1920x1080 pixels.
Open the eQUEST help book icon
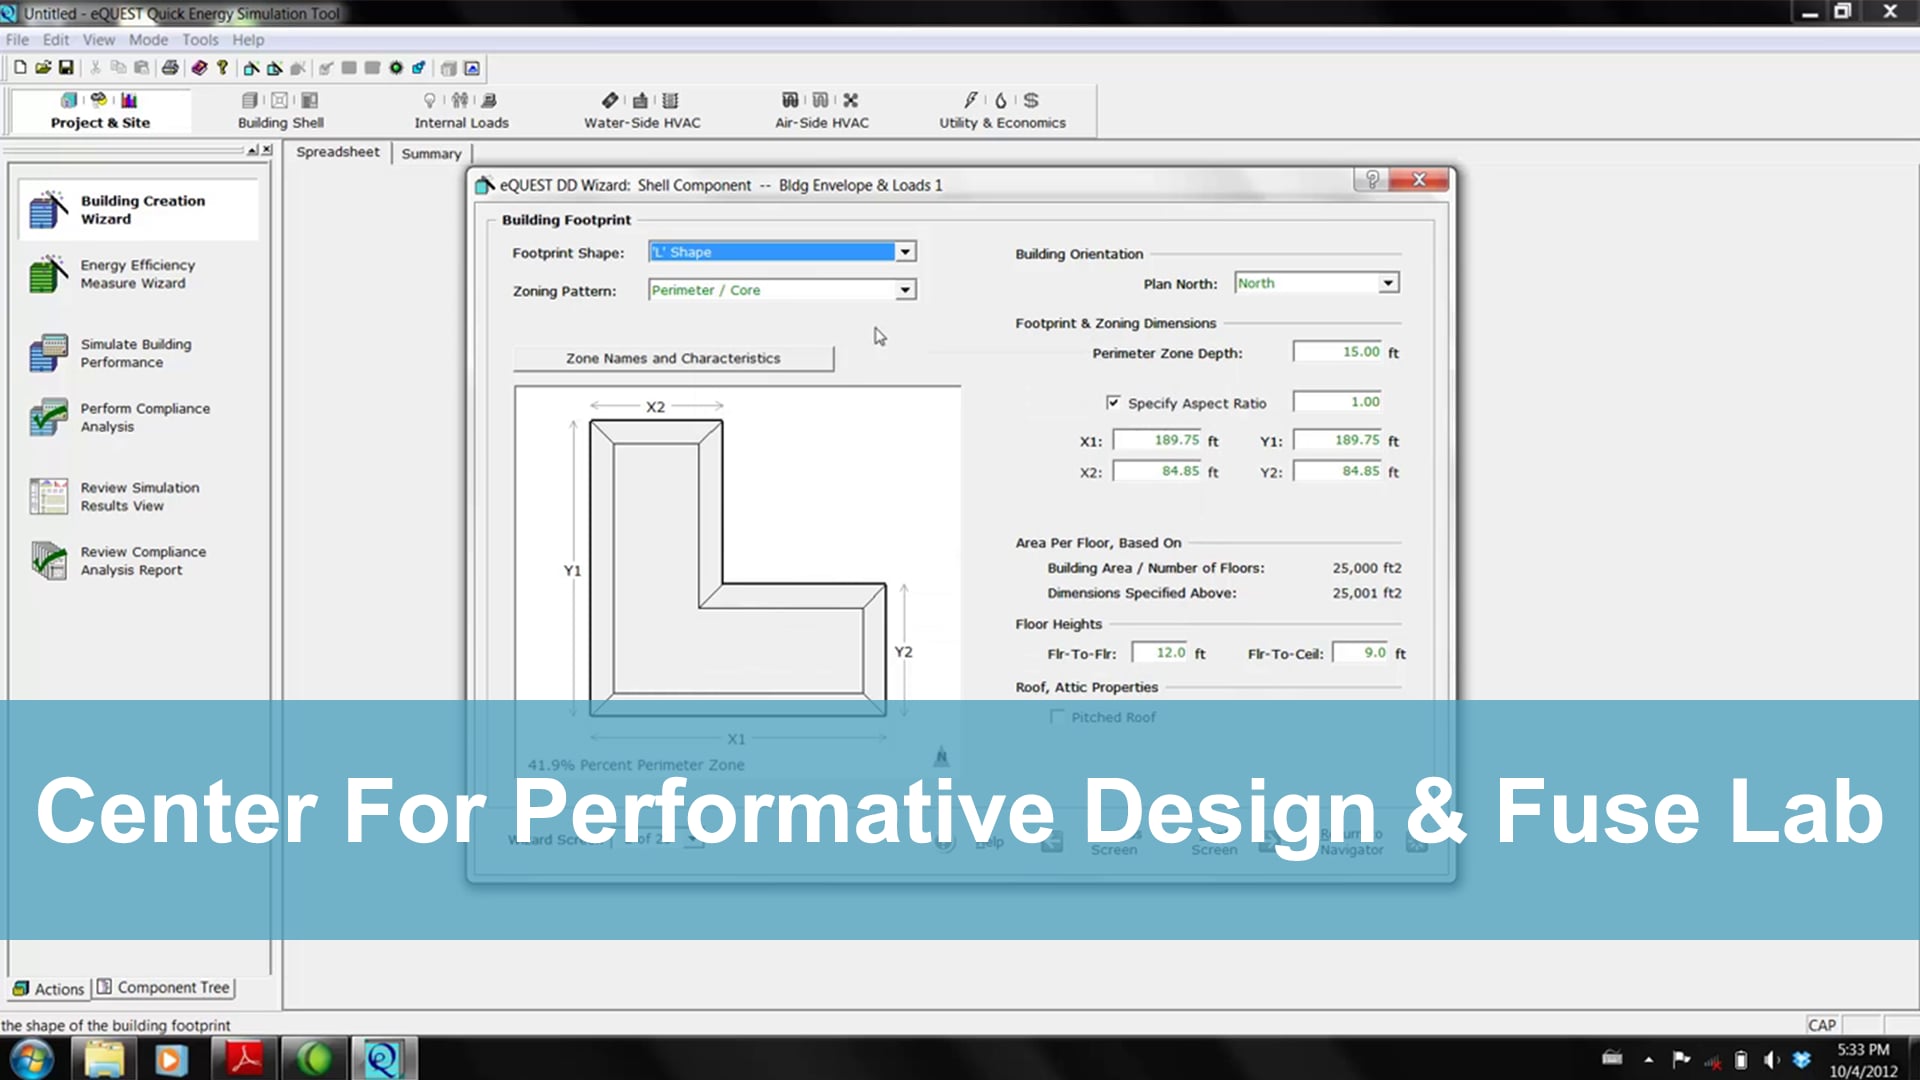click(197, 68)
